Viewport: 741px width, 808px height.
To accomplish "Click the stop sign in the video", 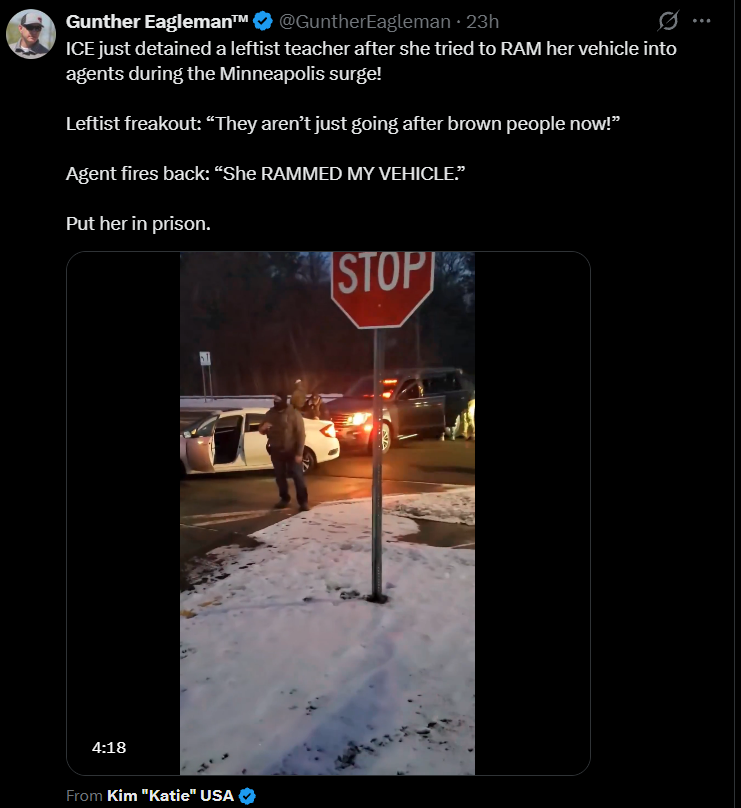I will tap(382, 289).
